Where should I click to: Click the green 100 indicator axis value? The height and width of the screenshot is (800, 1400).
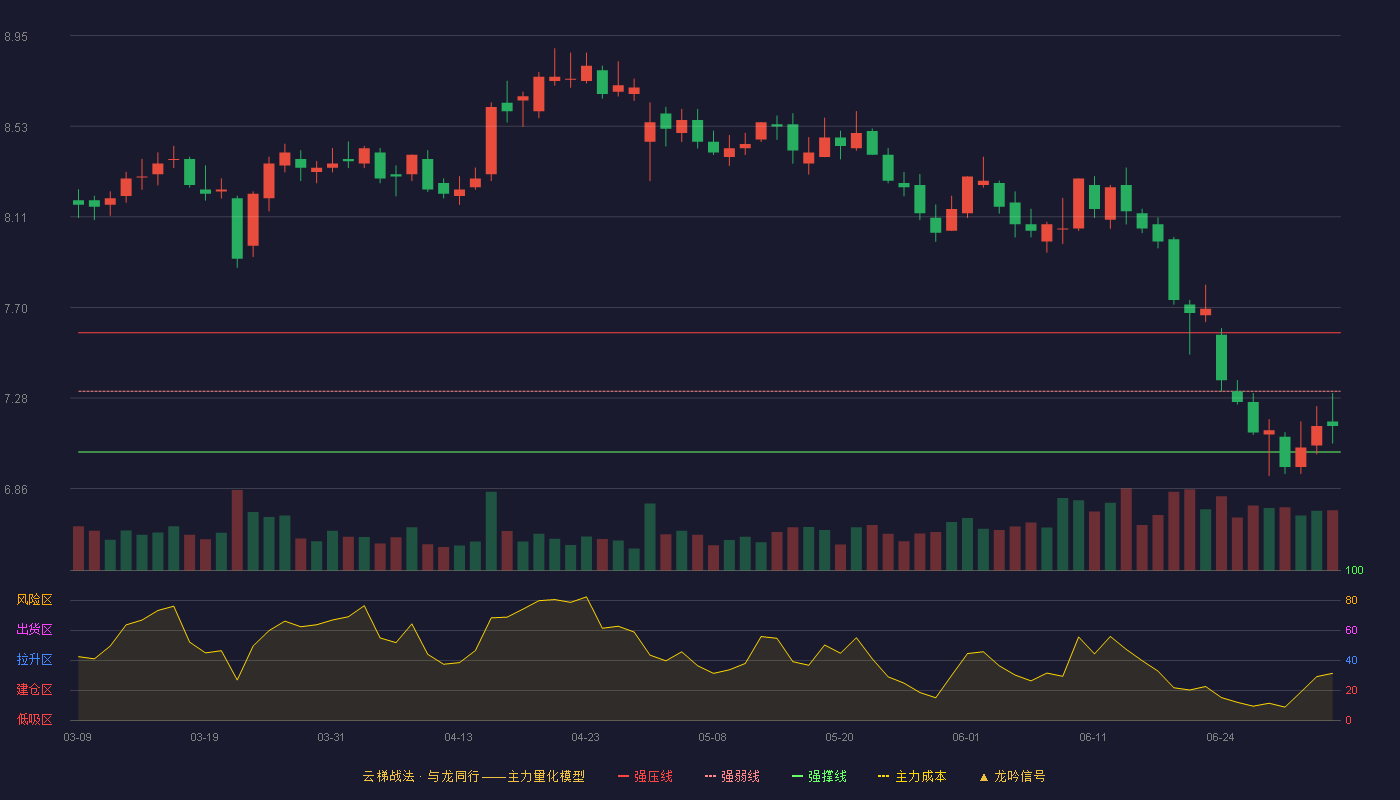click(x=1354, y=571)
